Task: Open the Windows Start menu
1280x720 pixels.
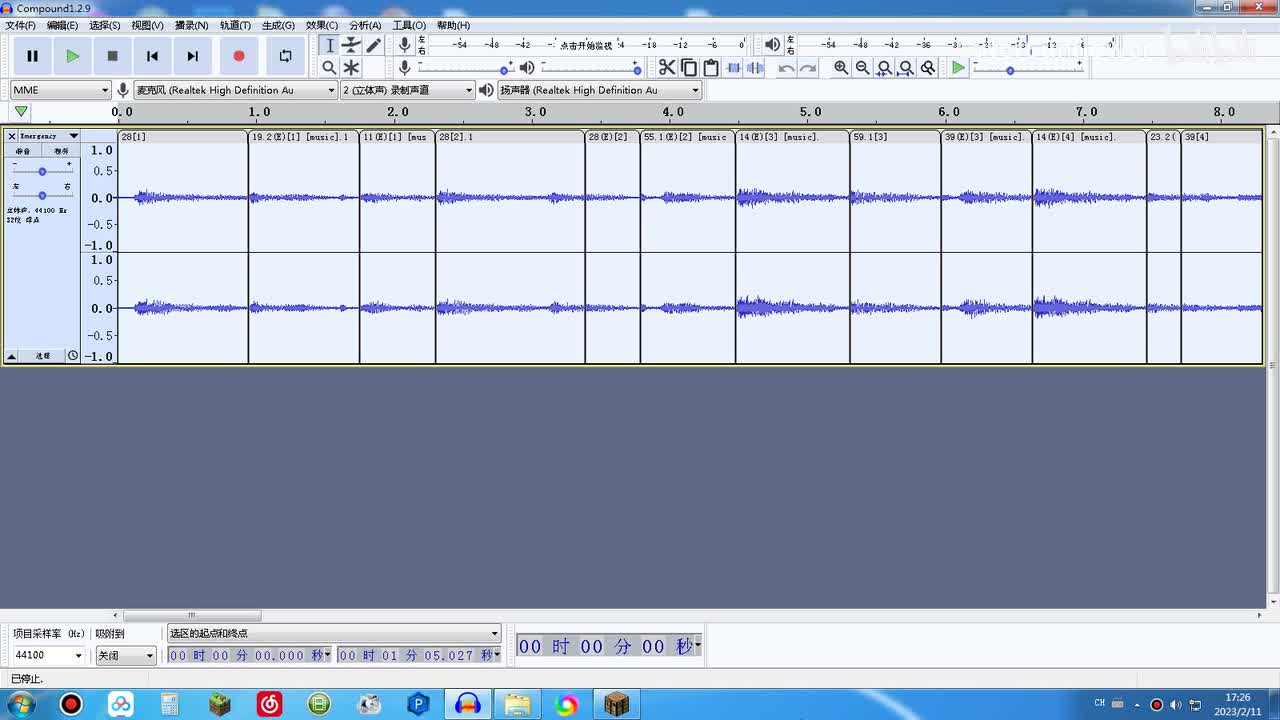Action: coord(20,704)
